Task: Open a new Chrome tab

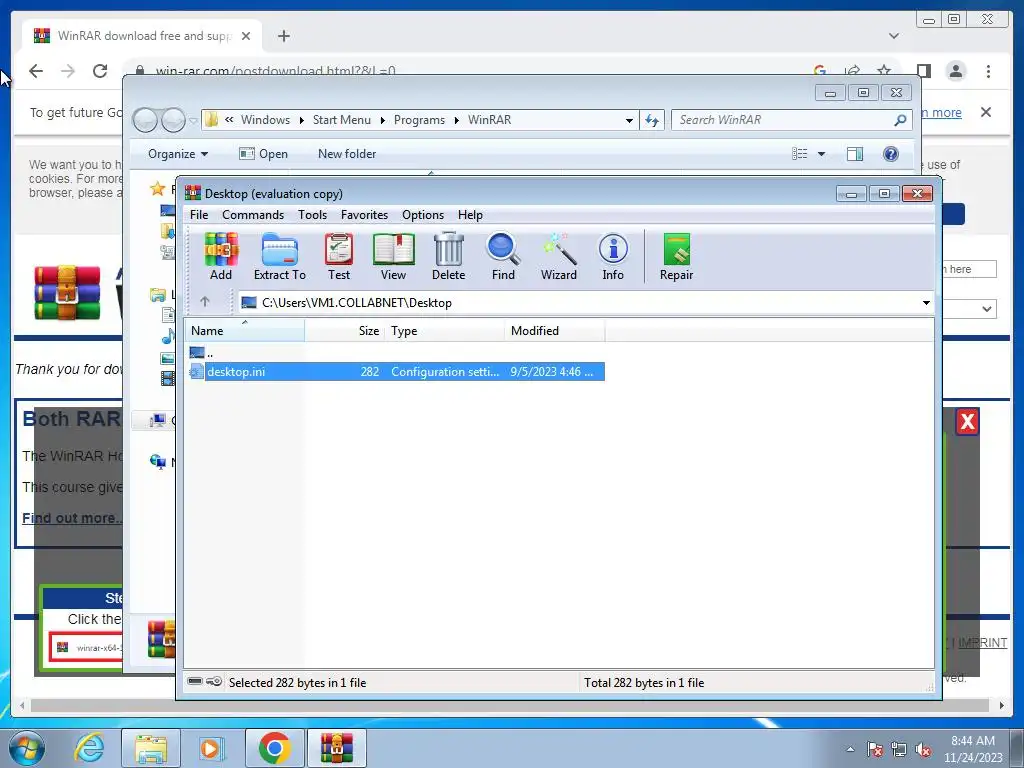Action: (283, 36)
